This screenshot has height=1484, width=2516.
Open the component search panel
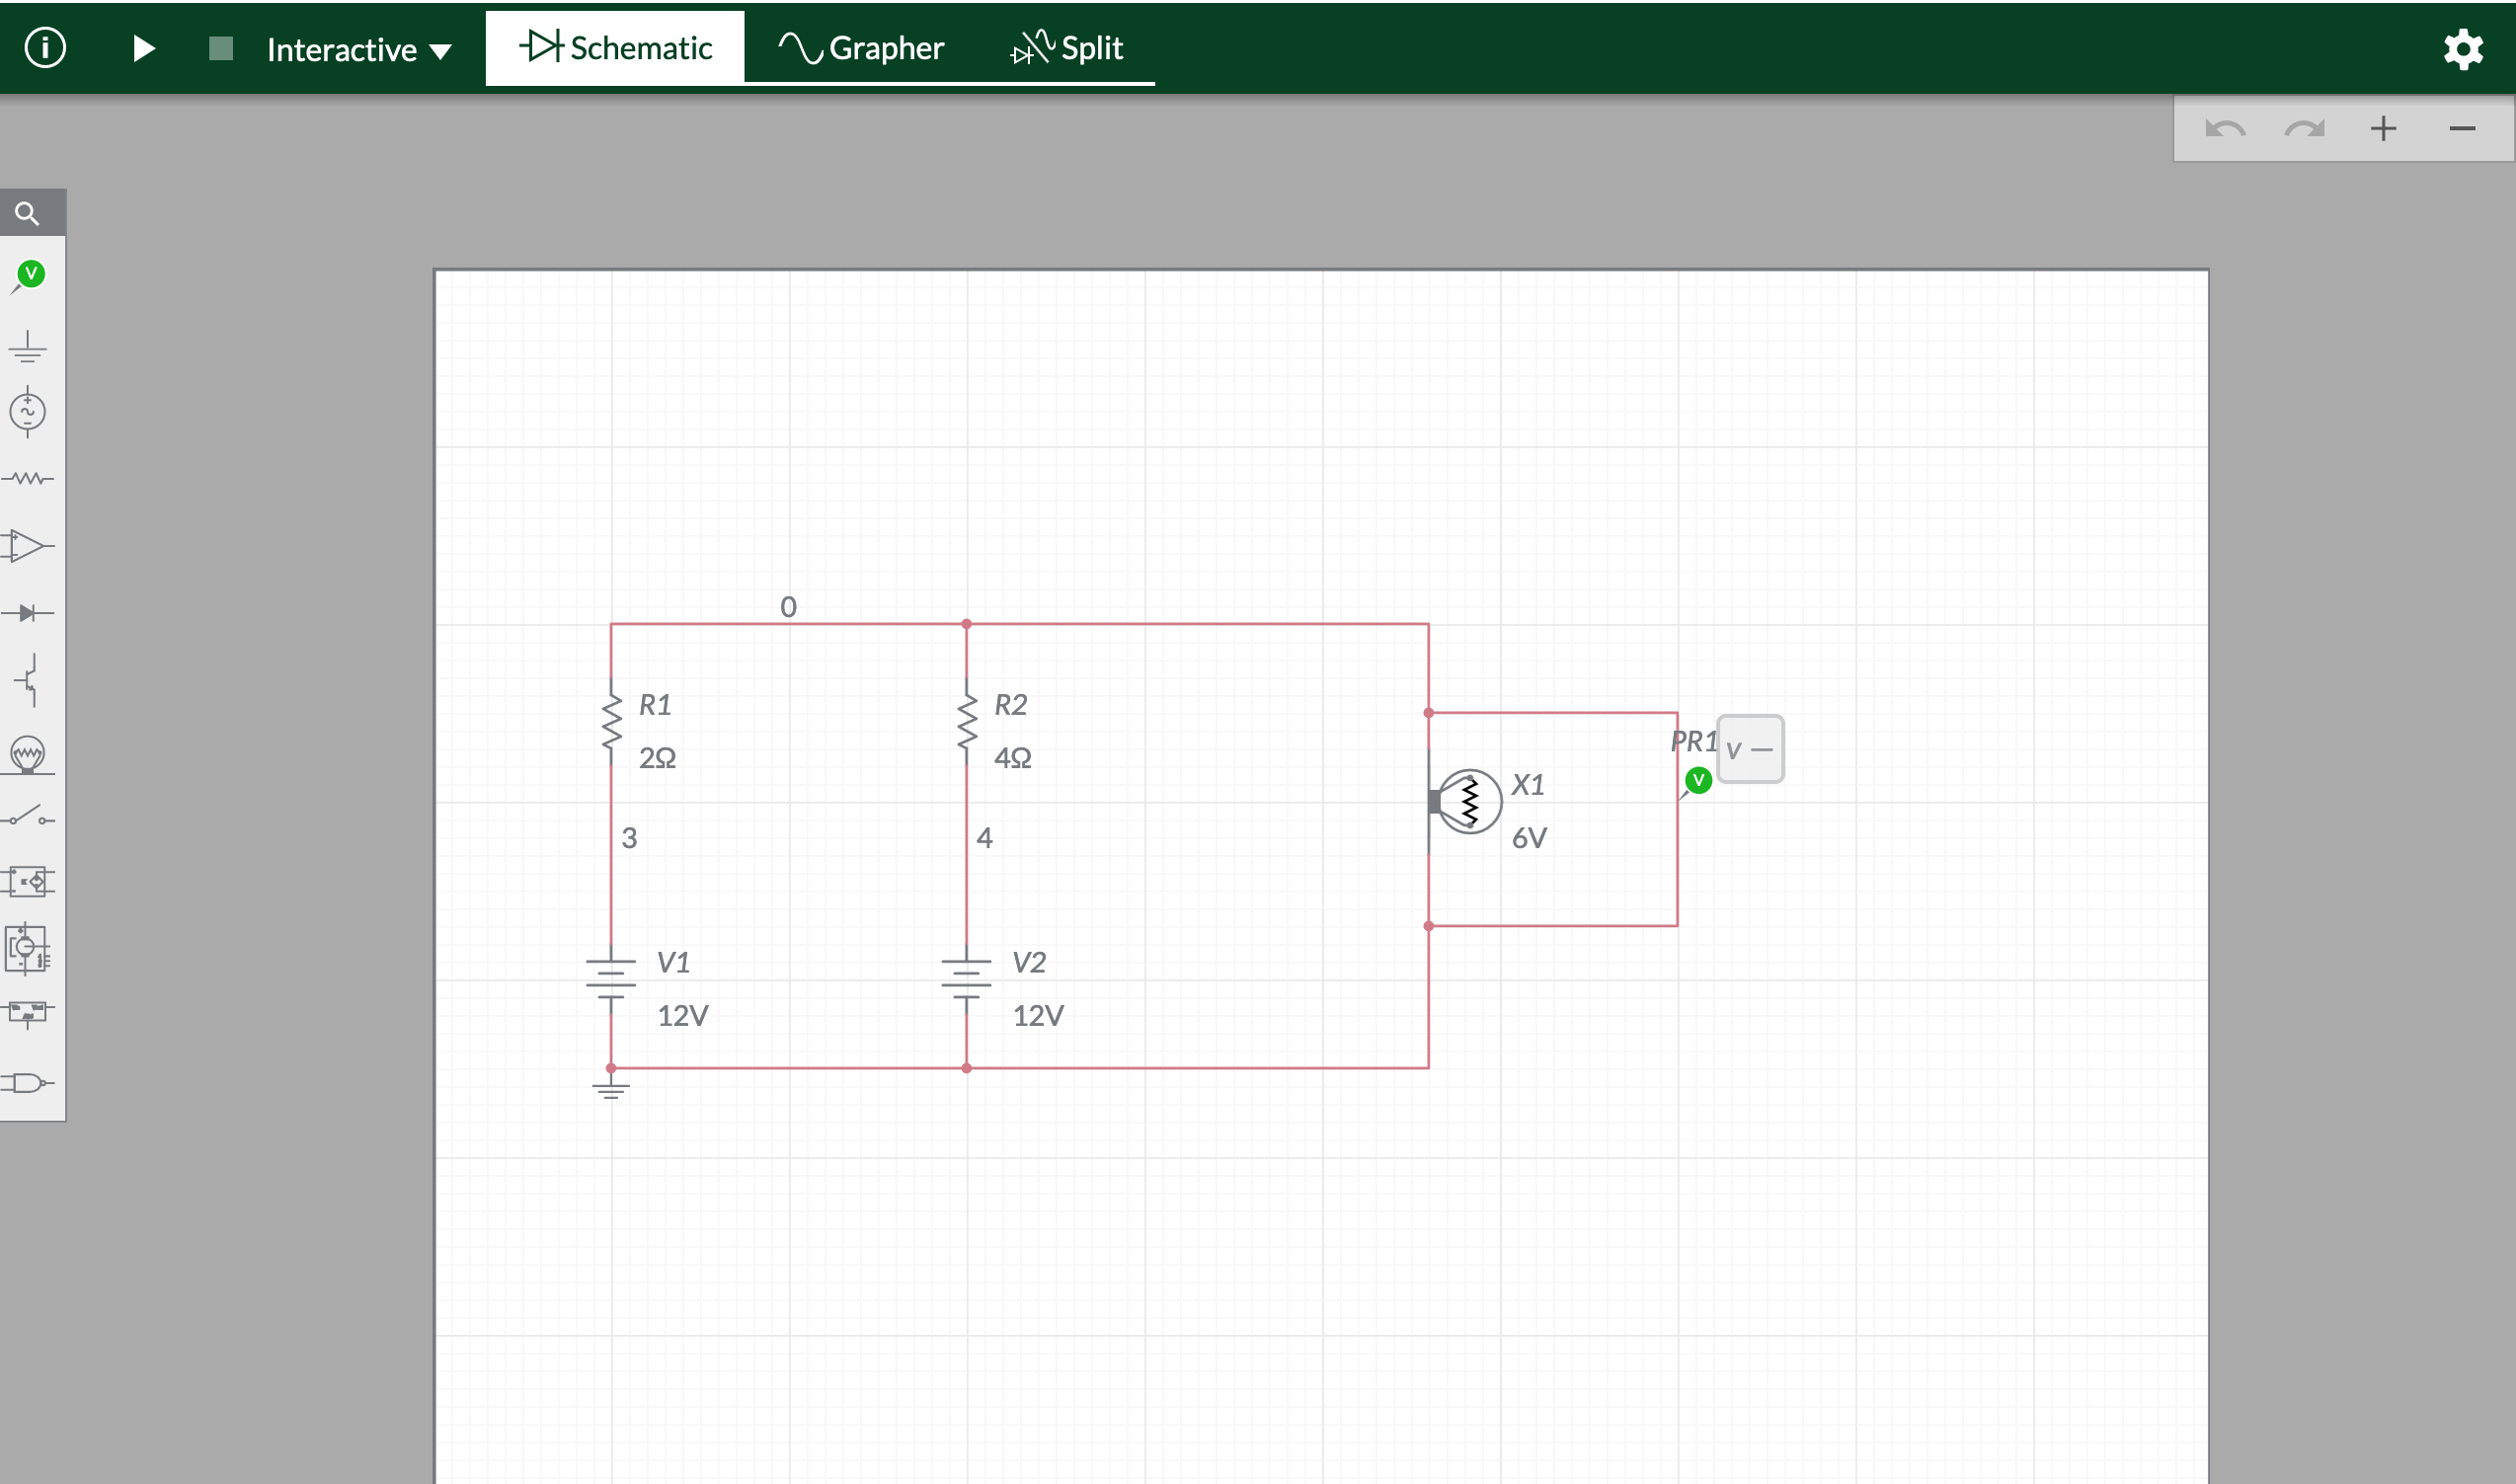tap(29, 212)
